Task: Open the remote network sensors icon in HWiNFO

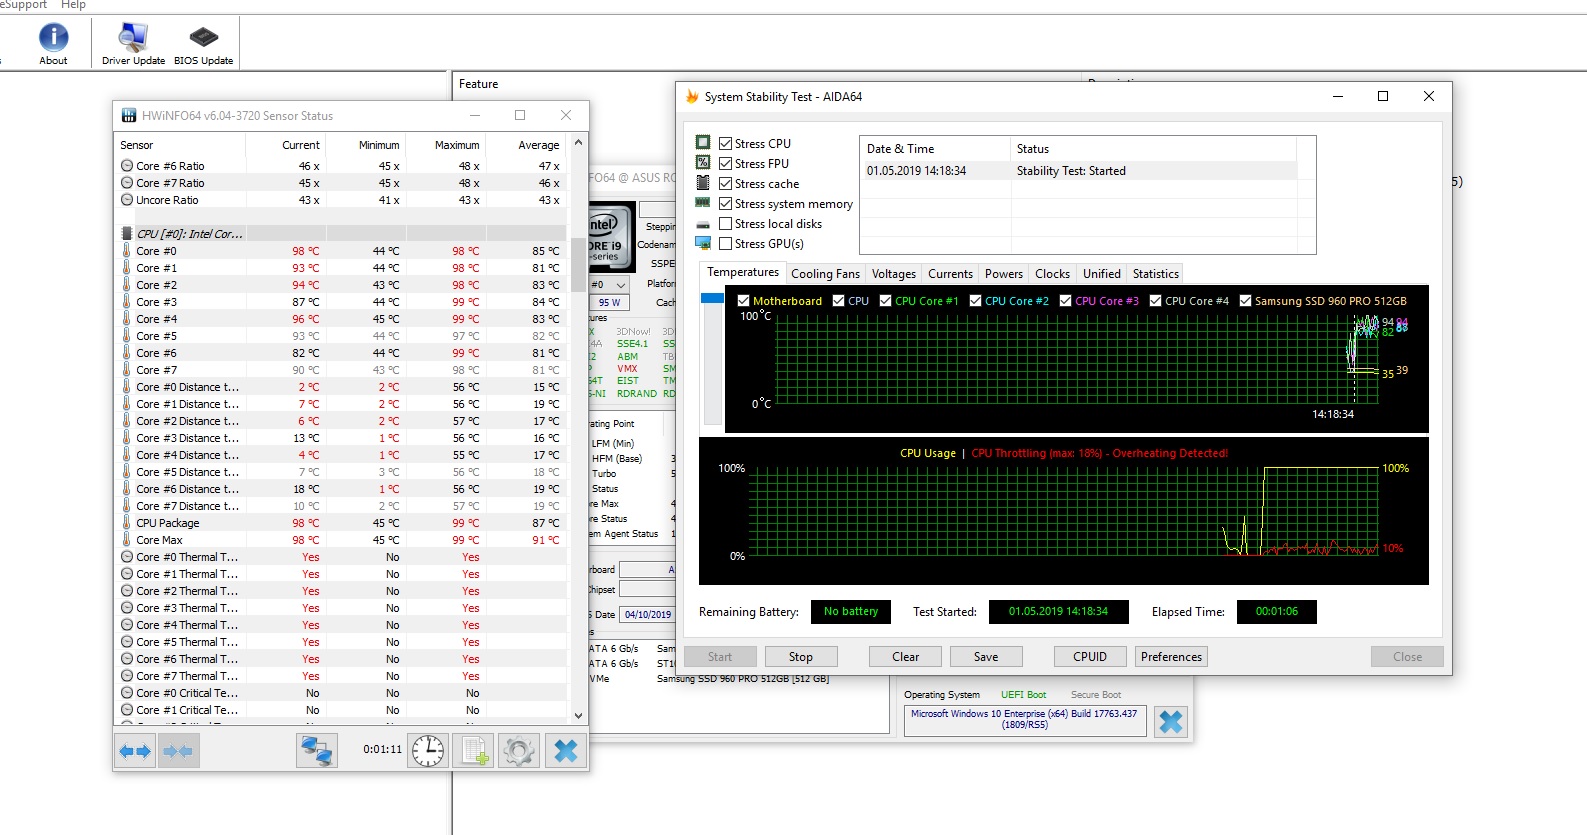Action: (x=317, y=750)
